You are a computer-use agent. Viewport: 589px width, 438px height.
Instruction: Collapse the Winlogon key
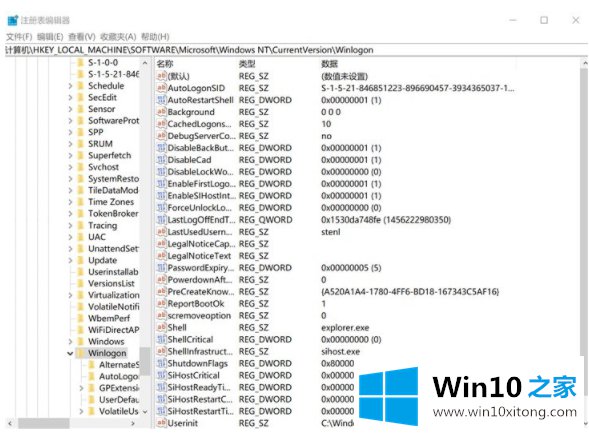click(x=70, y=353)
